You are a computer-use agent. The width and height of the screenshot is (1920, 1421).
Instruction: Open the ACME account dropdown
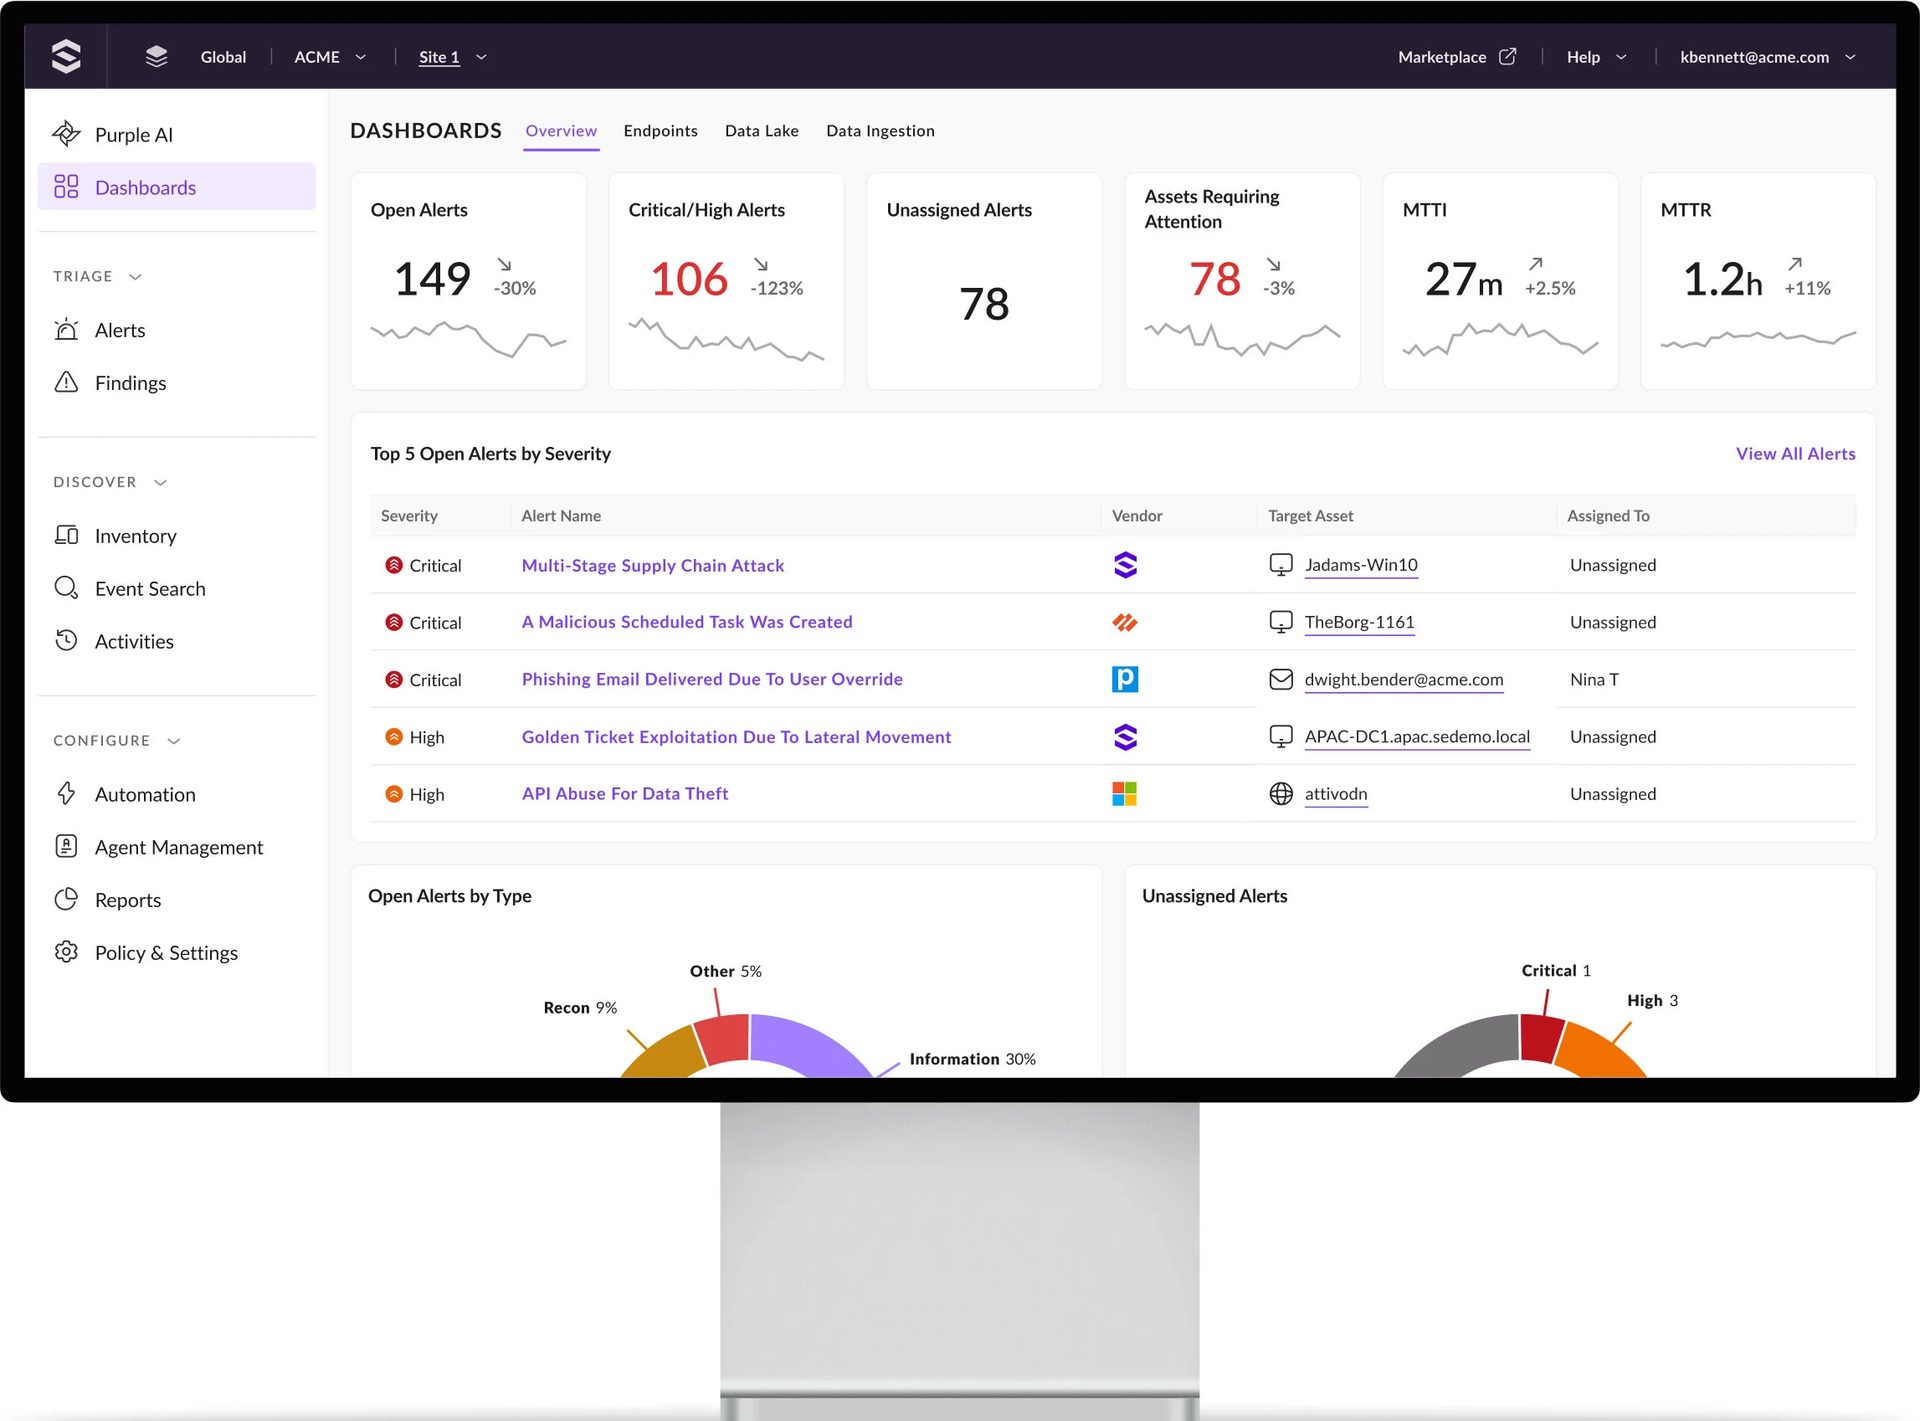(x=360, y=57)
